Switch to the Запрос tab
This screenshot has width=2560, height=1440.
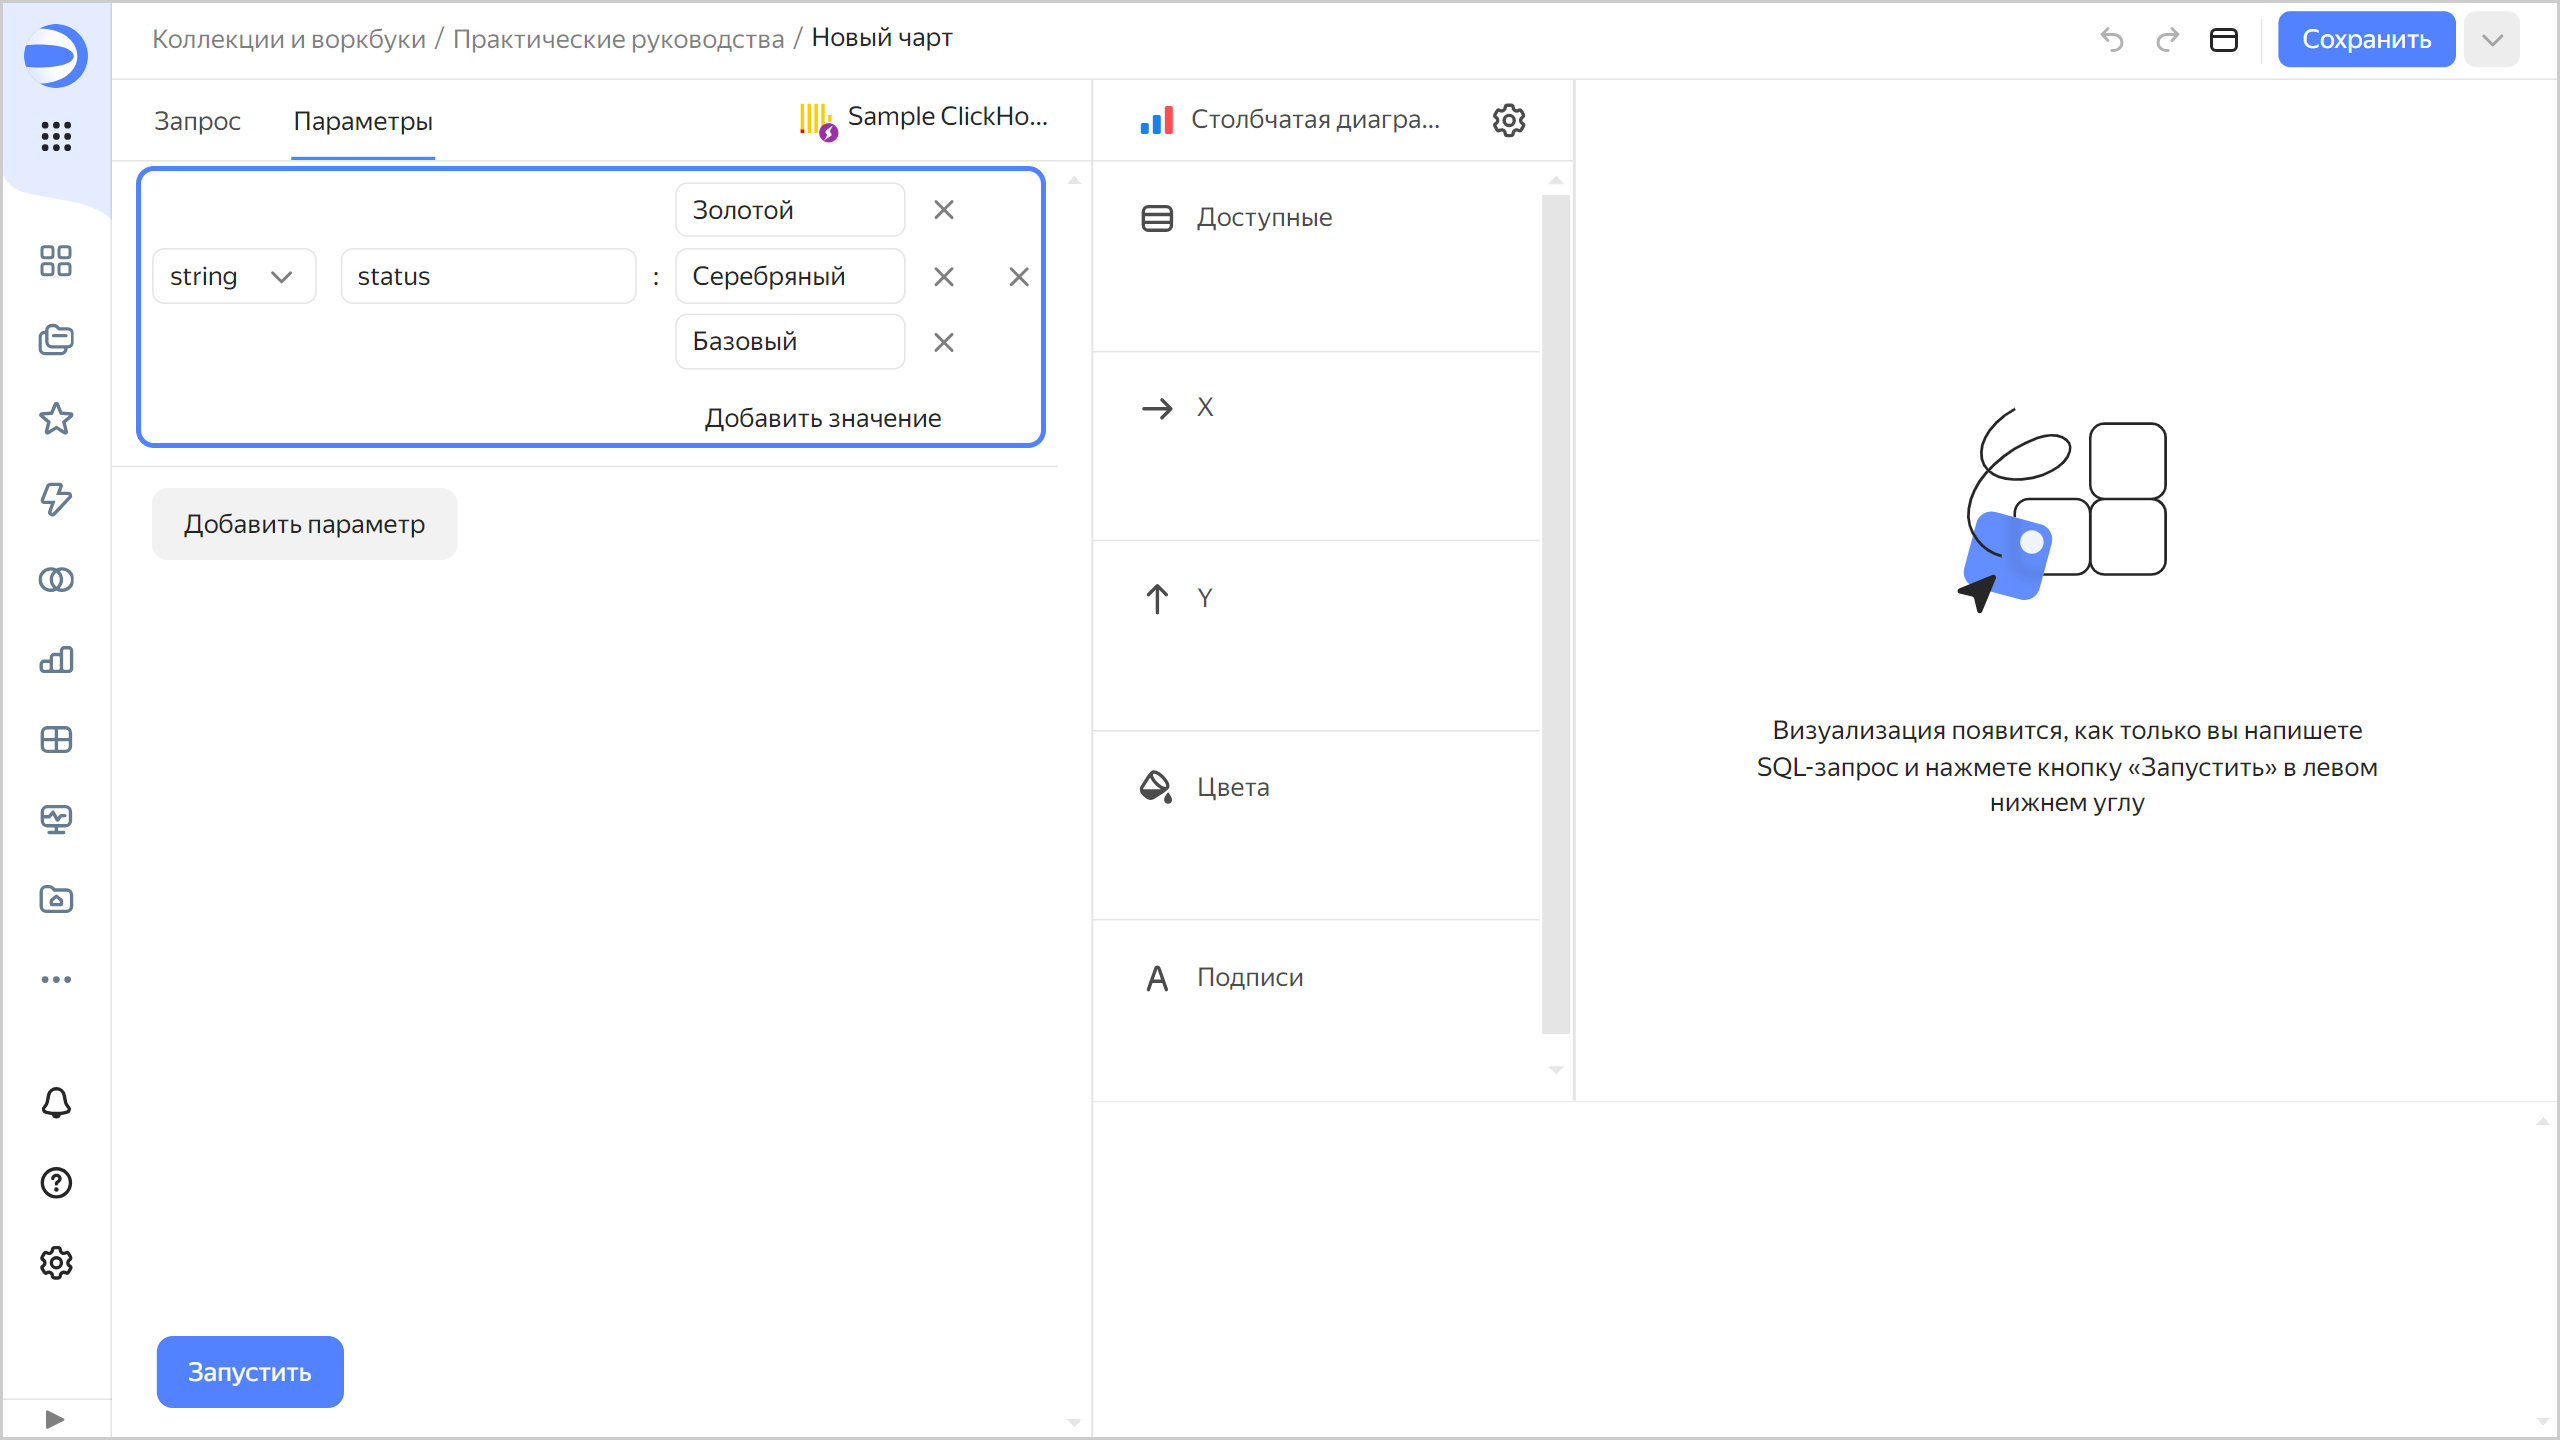[x=197, y=121]
